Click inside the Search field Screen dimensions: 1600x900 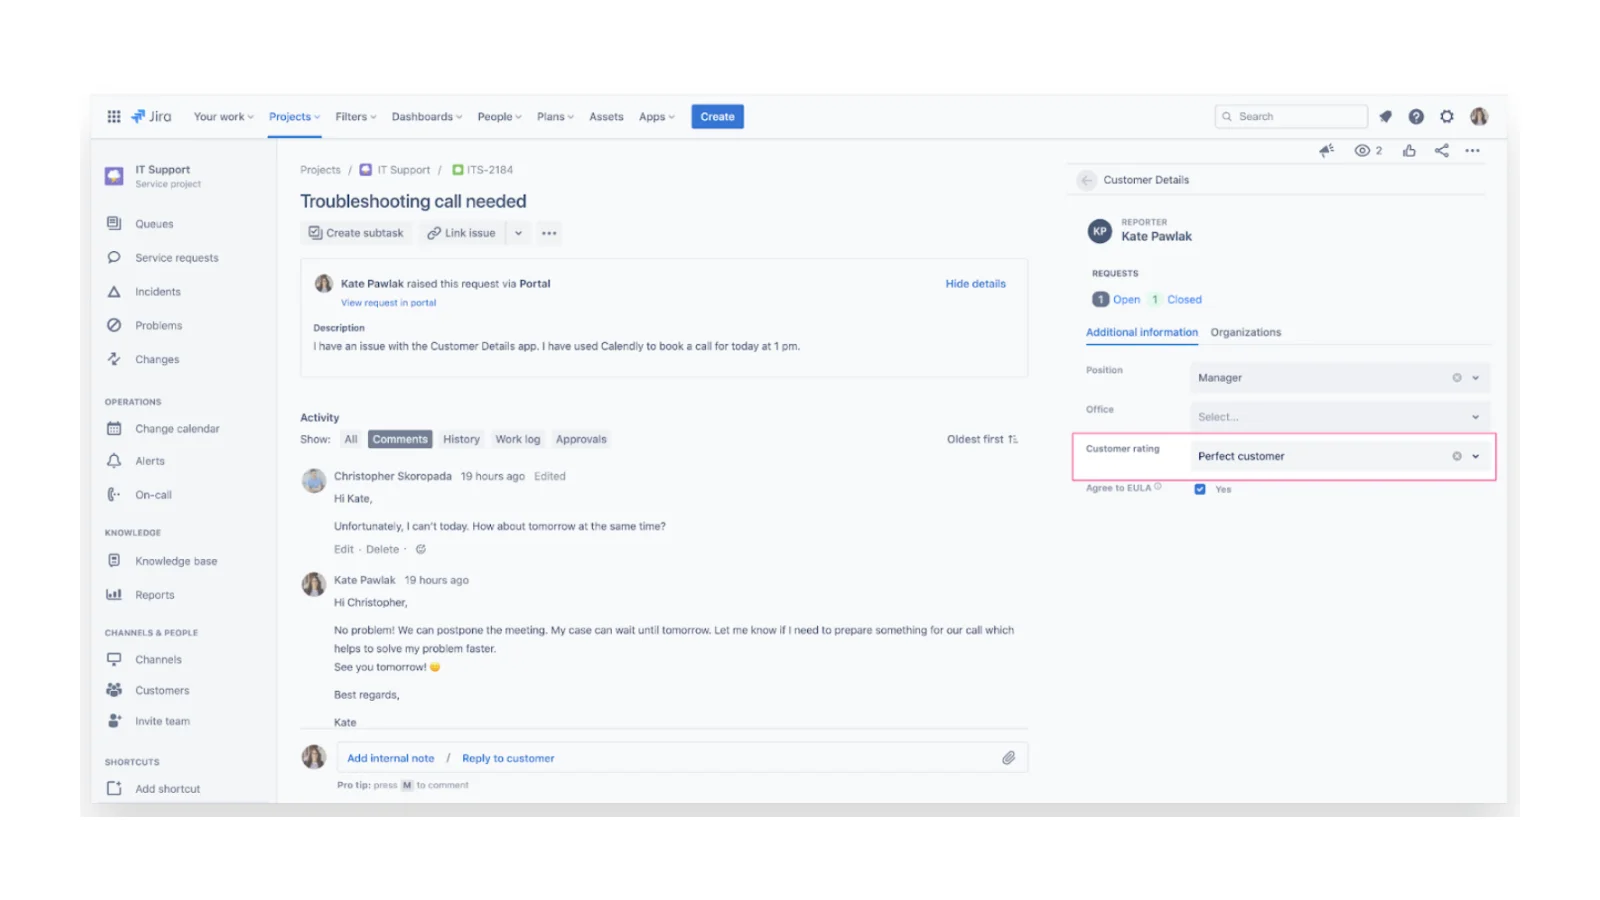point(1290,116)
